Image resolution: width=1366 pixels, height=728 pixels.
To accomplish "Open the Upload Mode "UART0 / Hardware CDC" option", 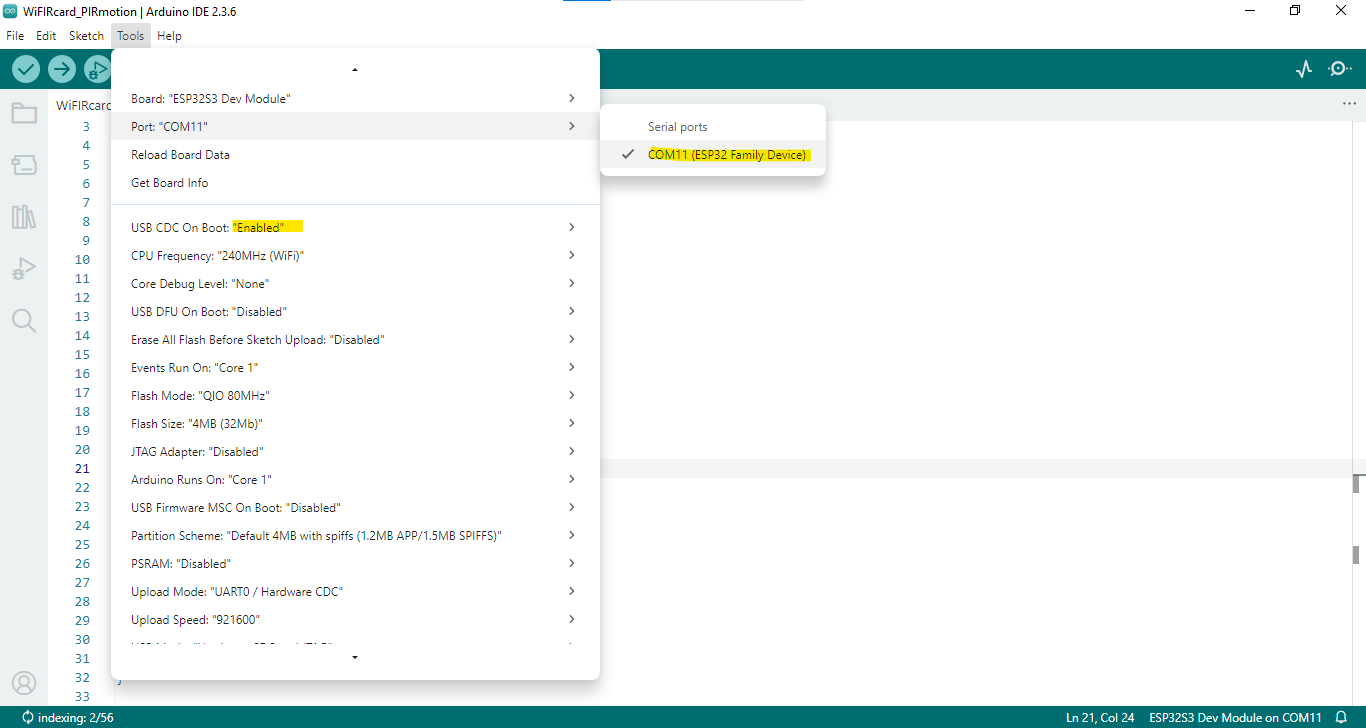I will click(355, 591).
